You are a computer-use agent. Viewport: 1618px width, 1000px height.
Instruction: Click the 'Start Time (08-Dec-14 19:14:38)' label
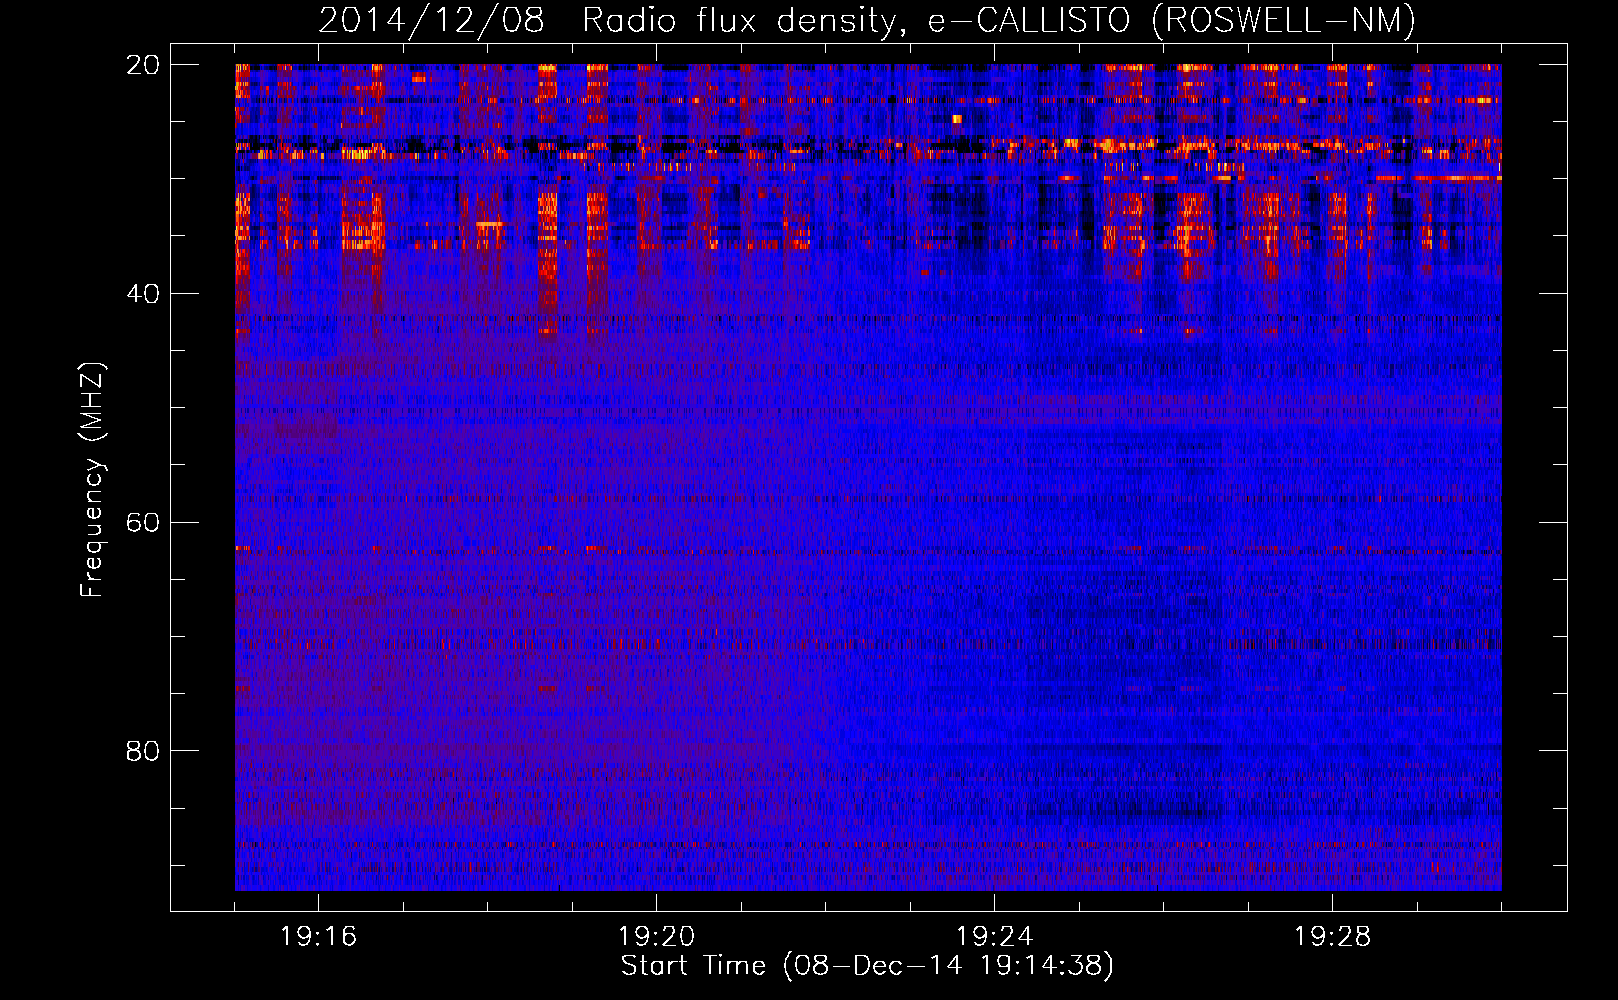pos(867,966)
